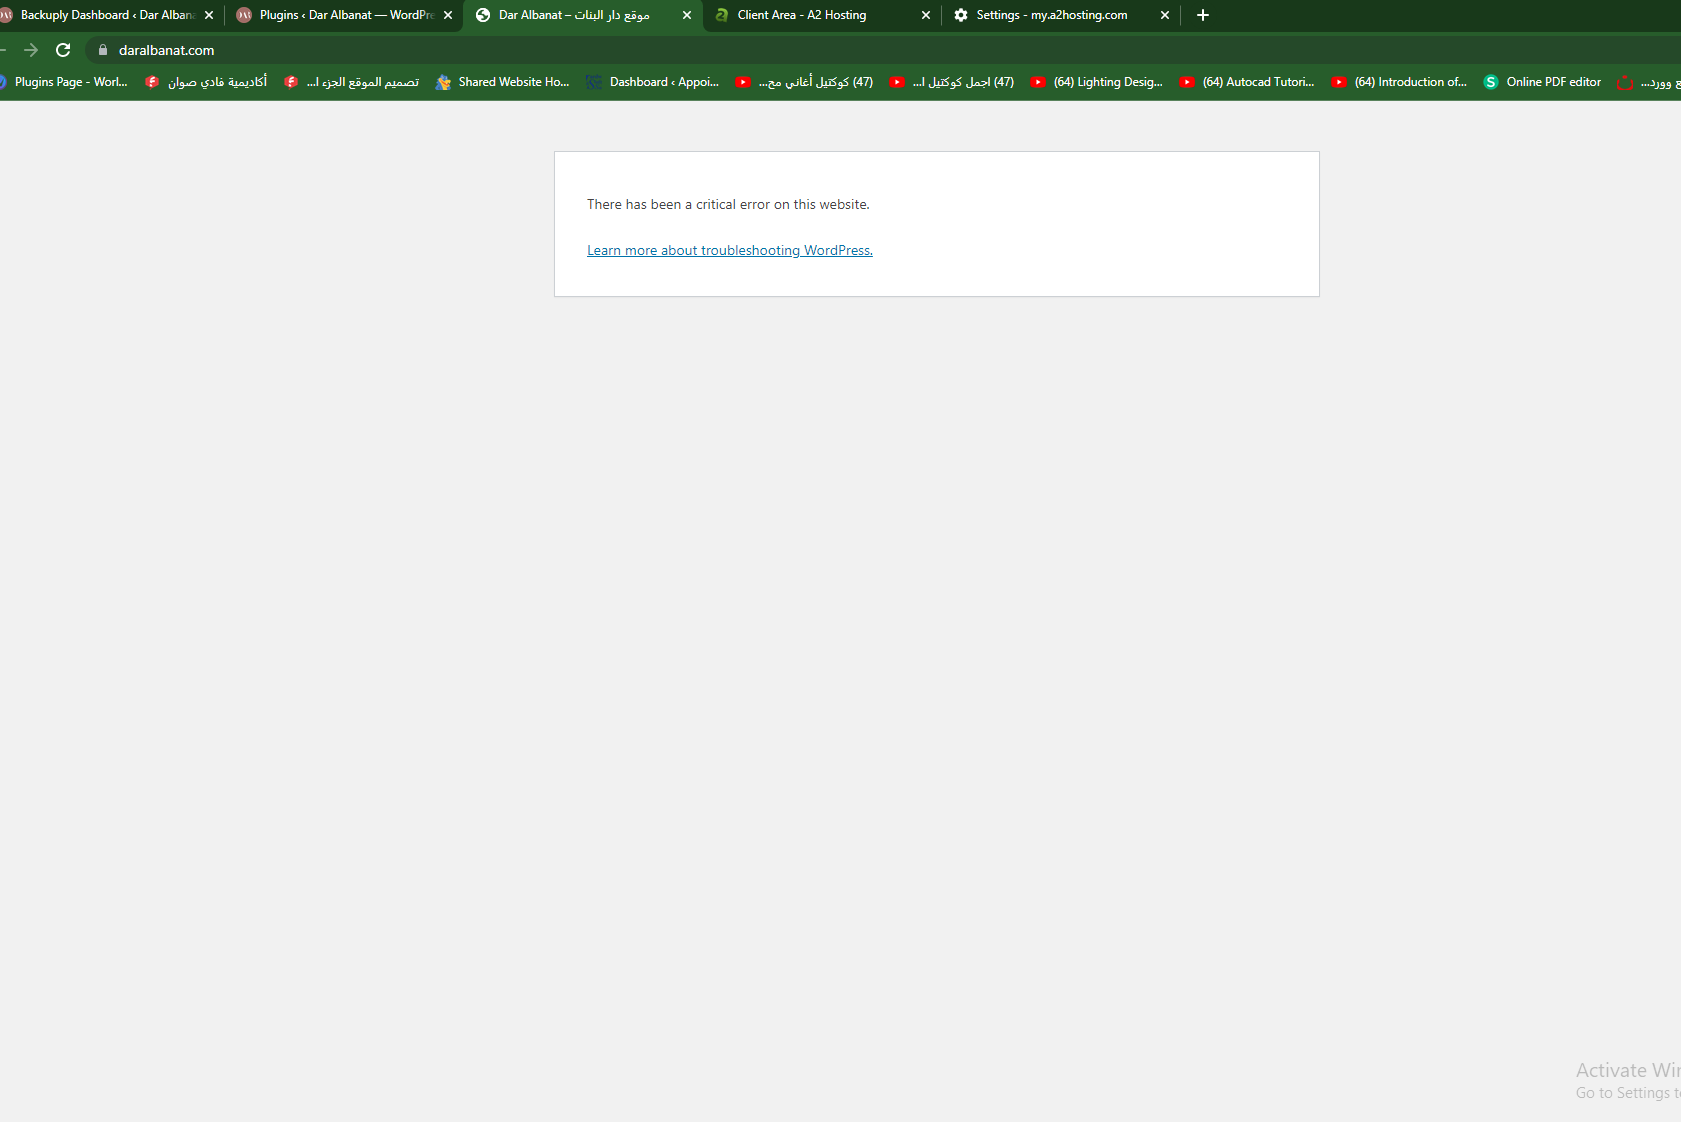The height and width of the screenshot is (1122, 1681).
Task: Open a new tab with plus icon
Action: pos(1203,15)
